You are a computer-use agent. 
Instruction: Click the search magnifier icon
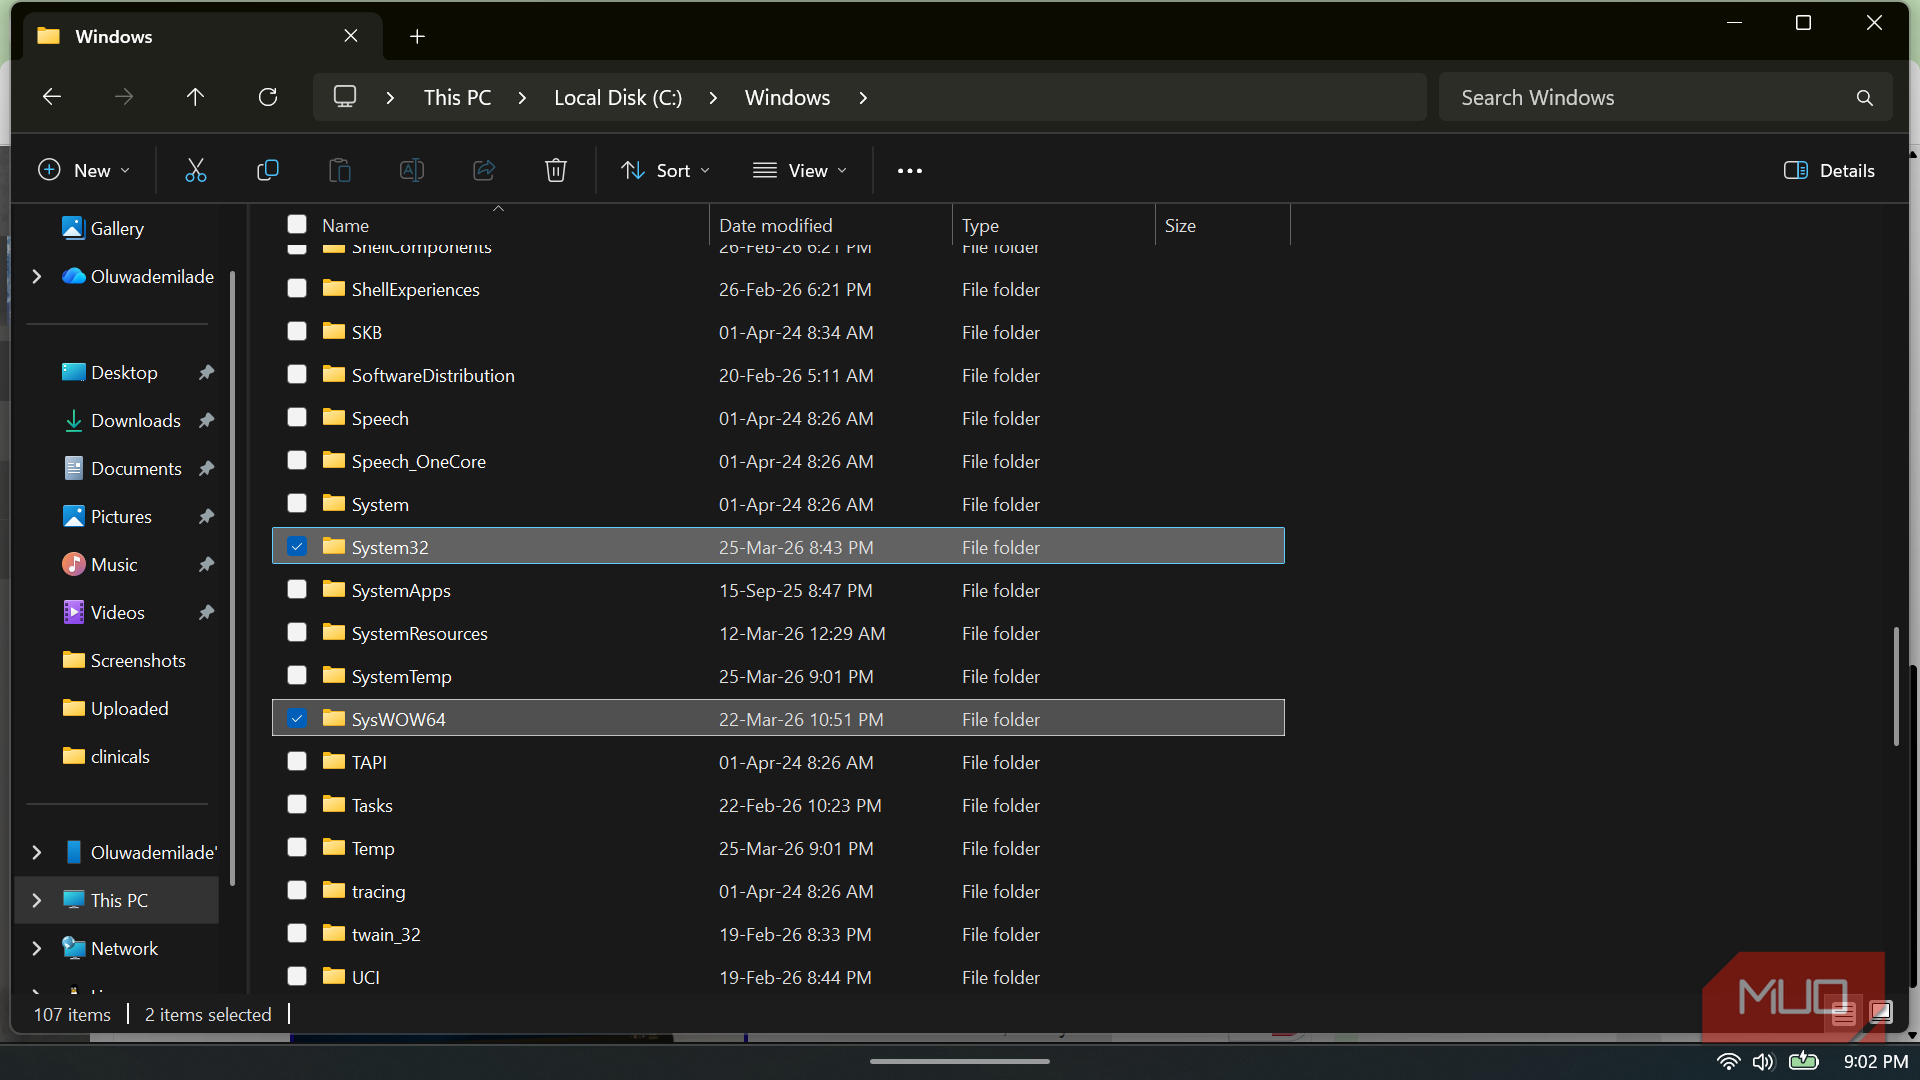pos(1864,98)
